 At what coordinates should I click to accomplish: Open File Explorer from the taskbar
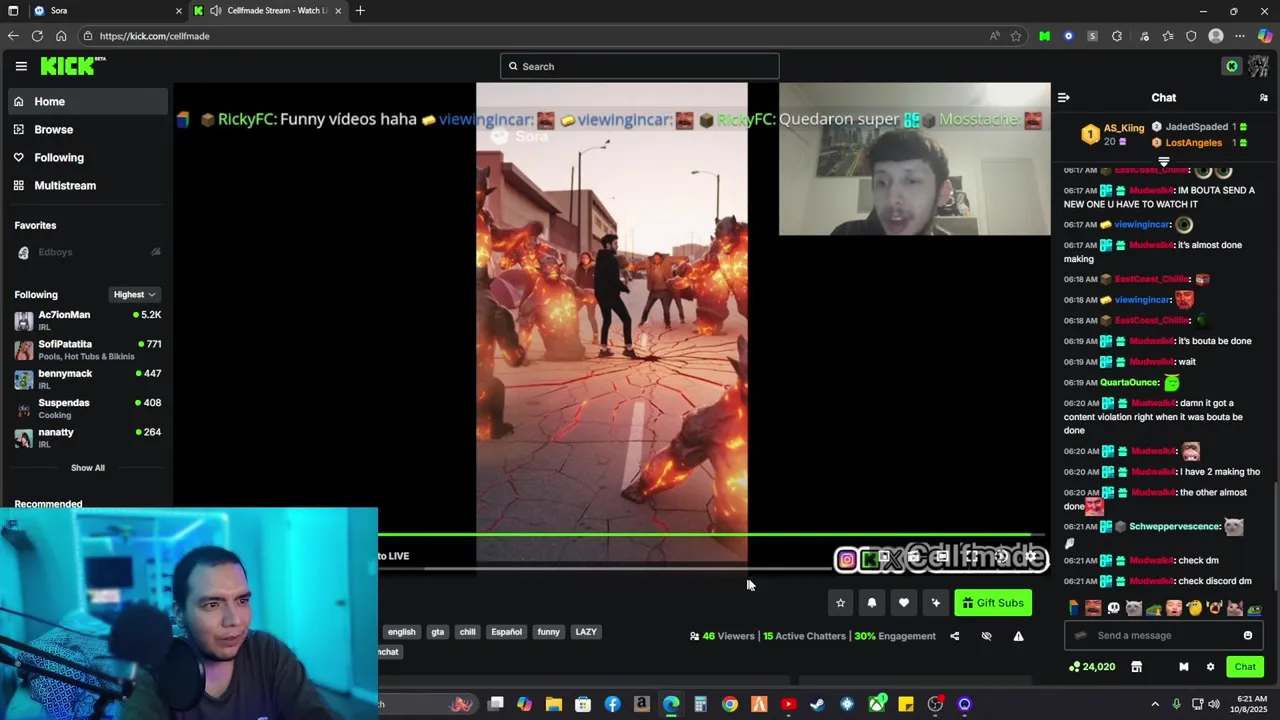click(x=554, y=705)
